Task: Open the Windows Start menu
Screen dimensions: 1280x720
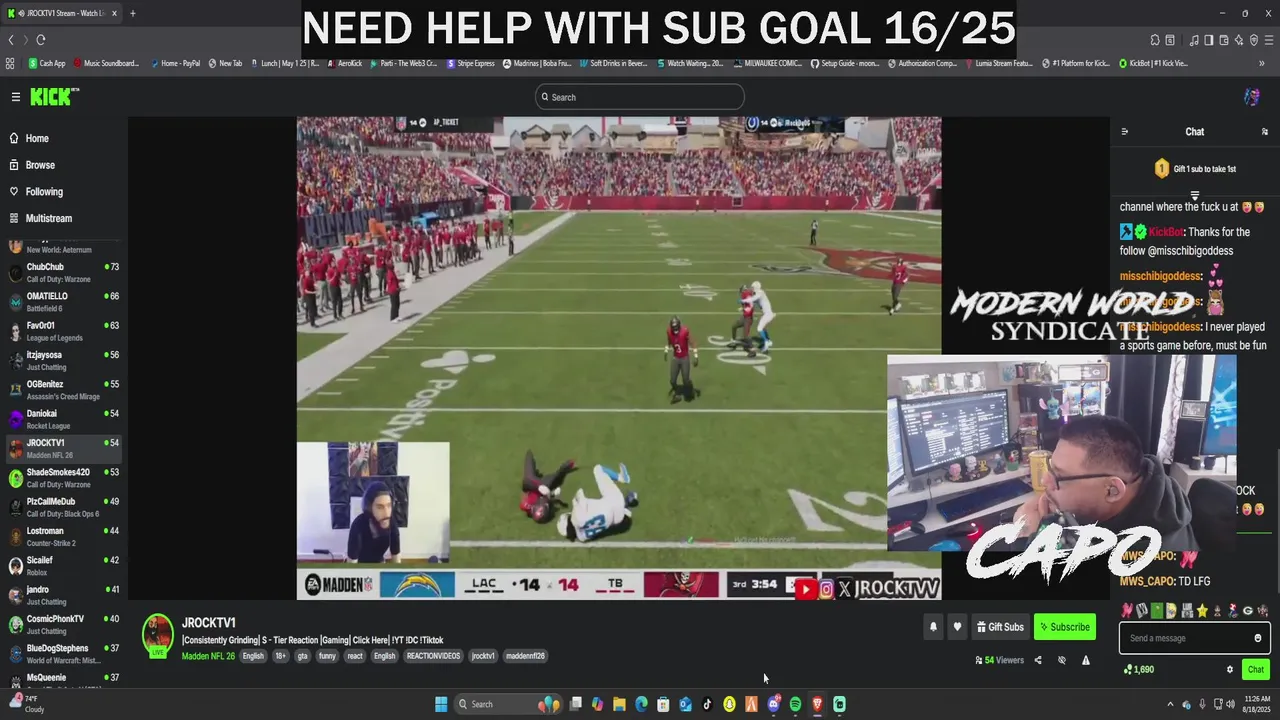Action: [x=441, y=704]
